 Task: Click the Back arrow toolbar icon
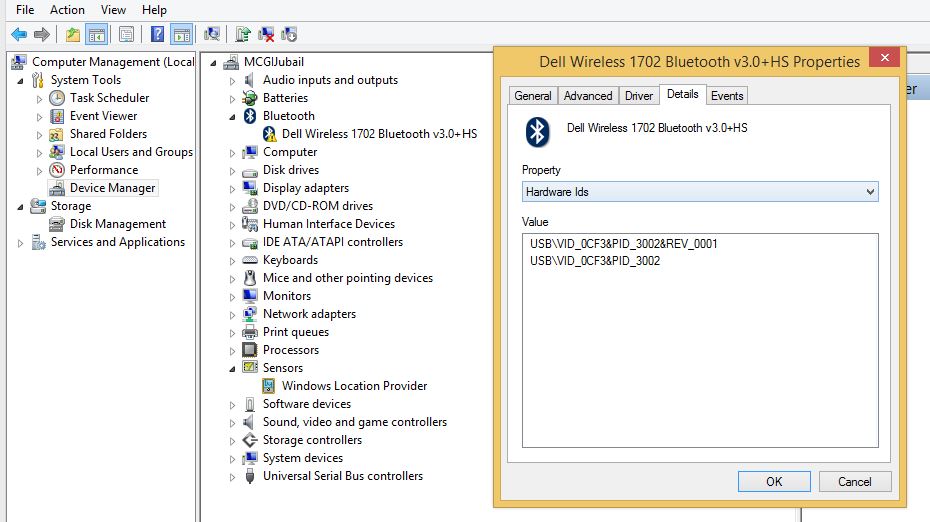19,34
